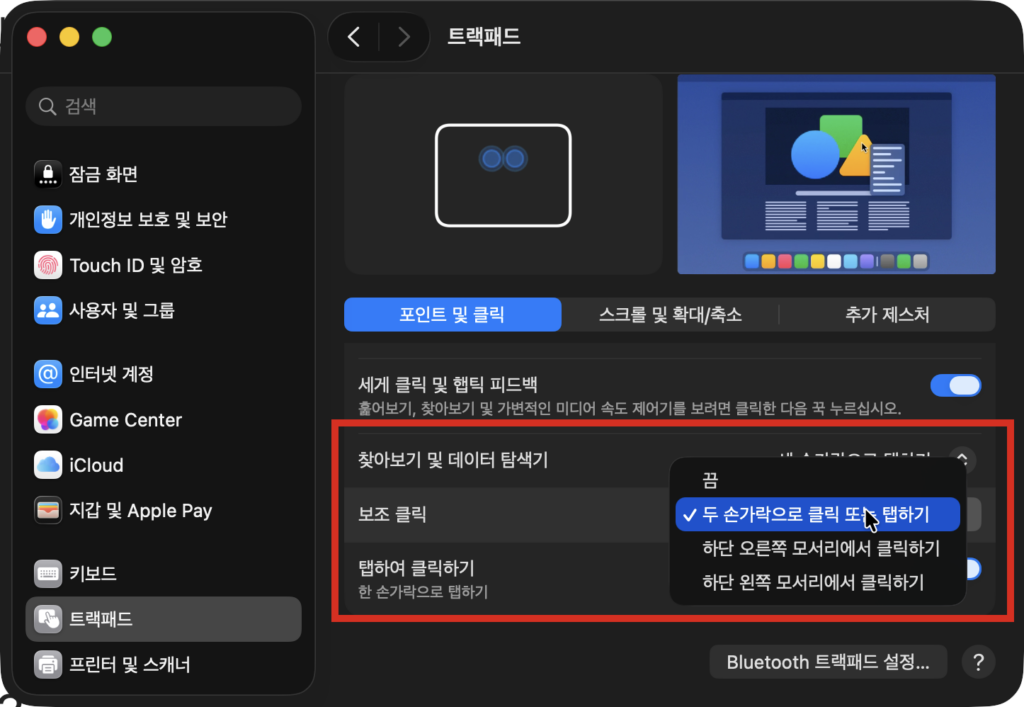
Task: Click the 키보드 keyboard icon
Action: coord(48,574)
